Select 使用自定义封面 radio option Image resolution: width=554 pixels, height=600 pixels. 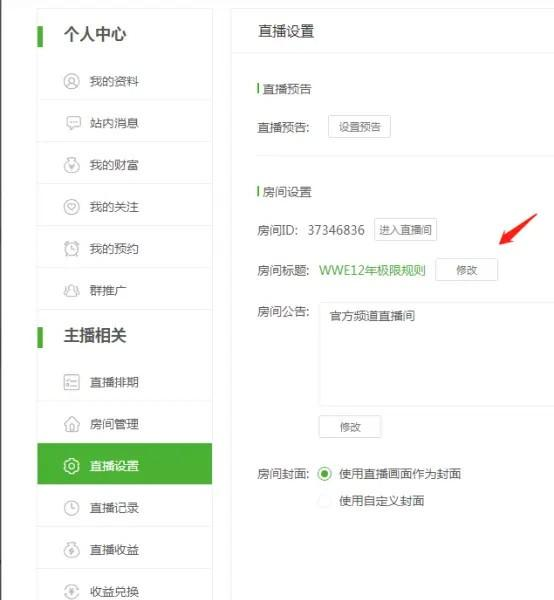point(324,501)
